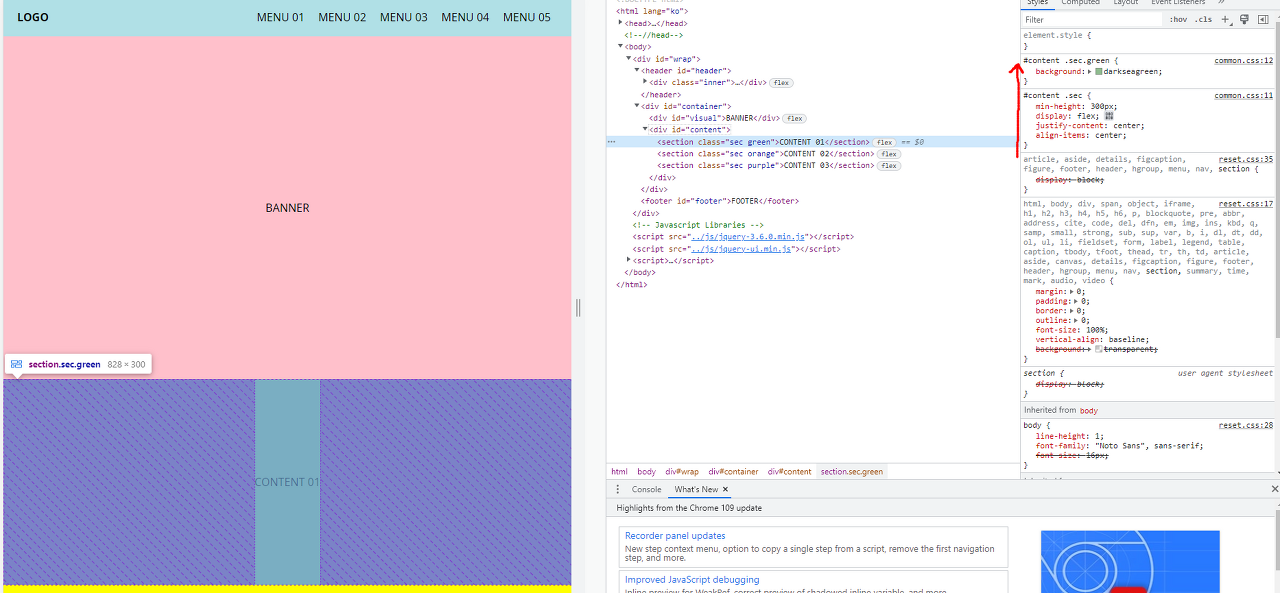1280x593 pixels.
Task: Open the reset.css:35 source link
Action: (1246, 159)
